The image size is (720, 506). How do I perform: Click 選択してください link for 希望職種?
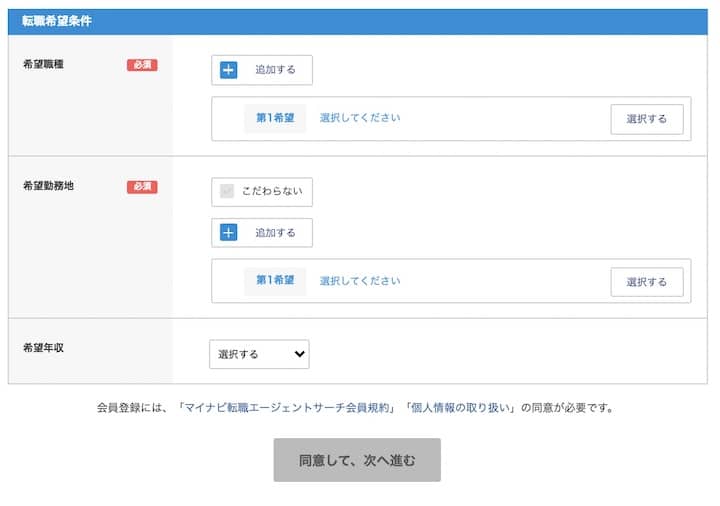pyautogui.click(x=360, y=118)
